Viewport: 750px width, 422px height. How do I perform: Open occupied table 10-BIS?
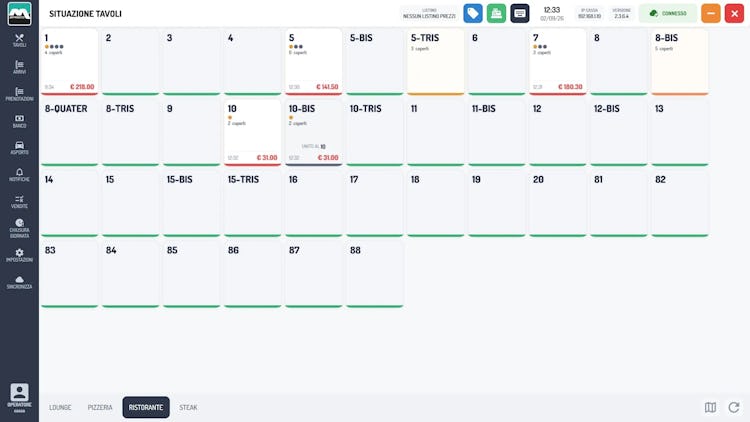pyautogui.click(x=313, y=133)
